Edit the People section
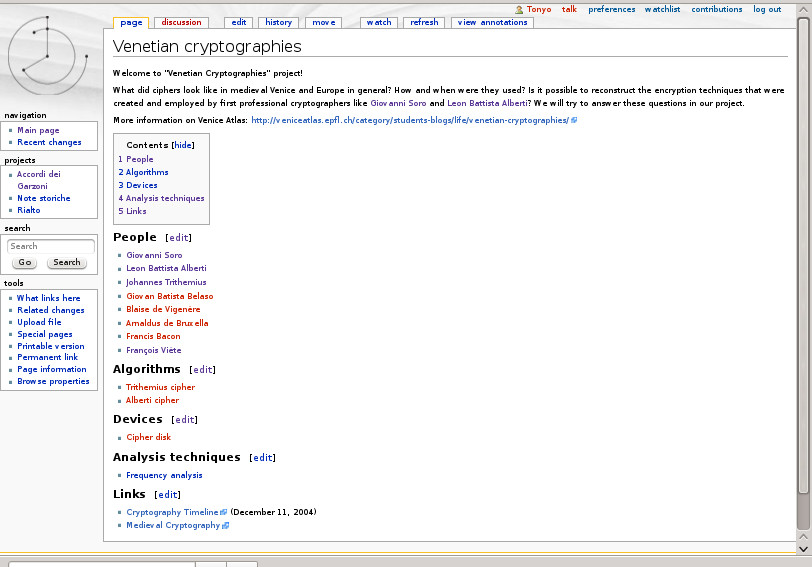This screenshot has width=812, height=567. pos(179,238)
